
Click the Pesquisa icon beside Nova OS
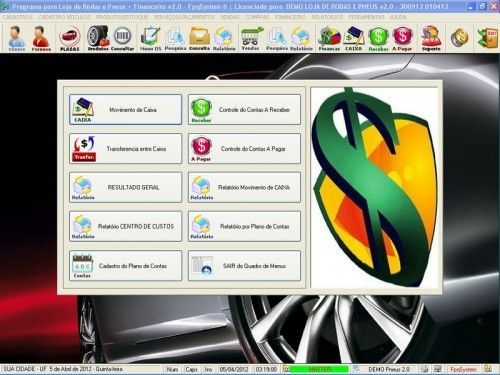[x=175, y=38]
